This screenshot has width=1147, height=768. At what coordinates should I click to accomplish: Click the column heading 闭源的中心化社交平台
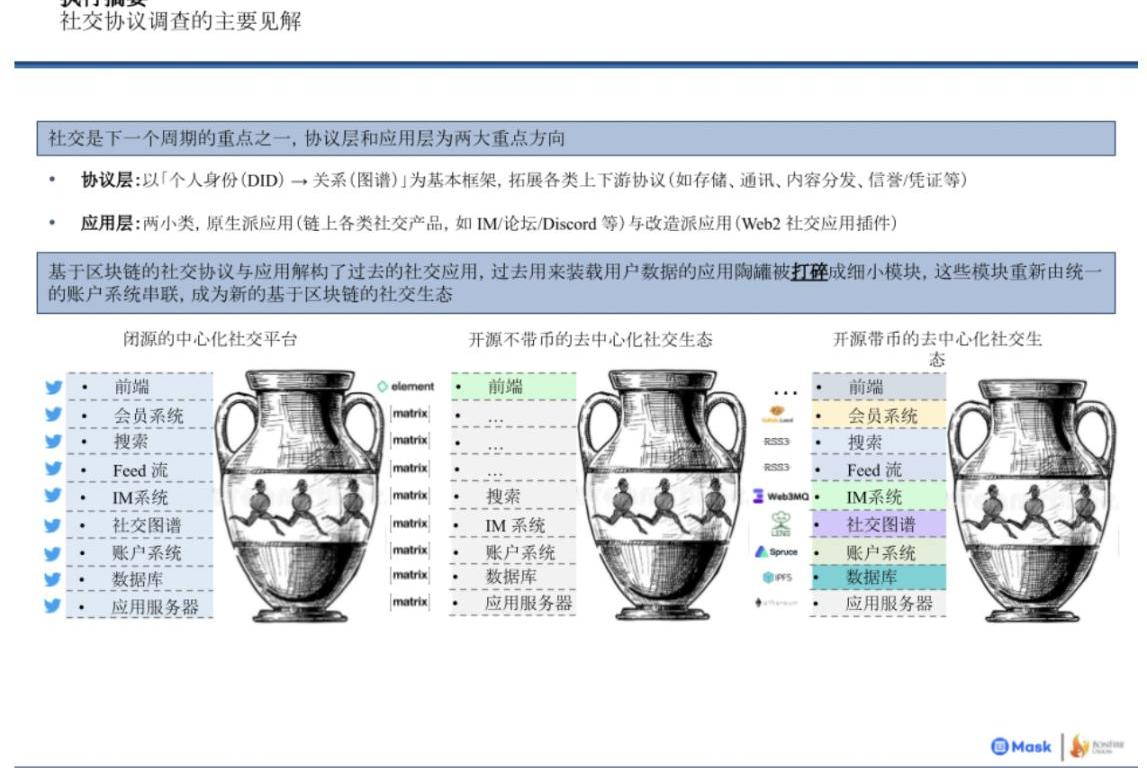(210, 339)
